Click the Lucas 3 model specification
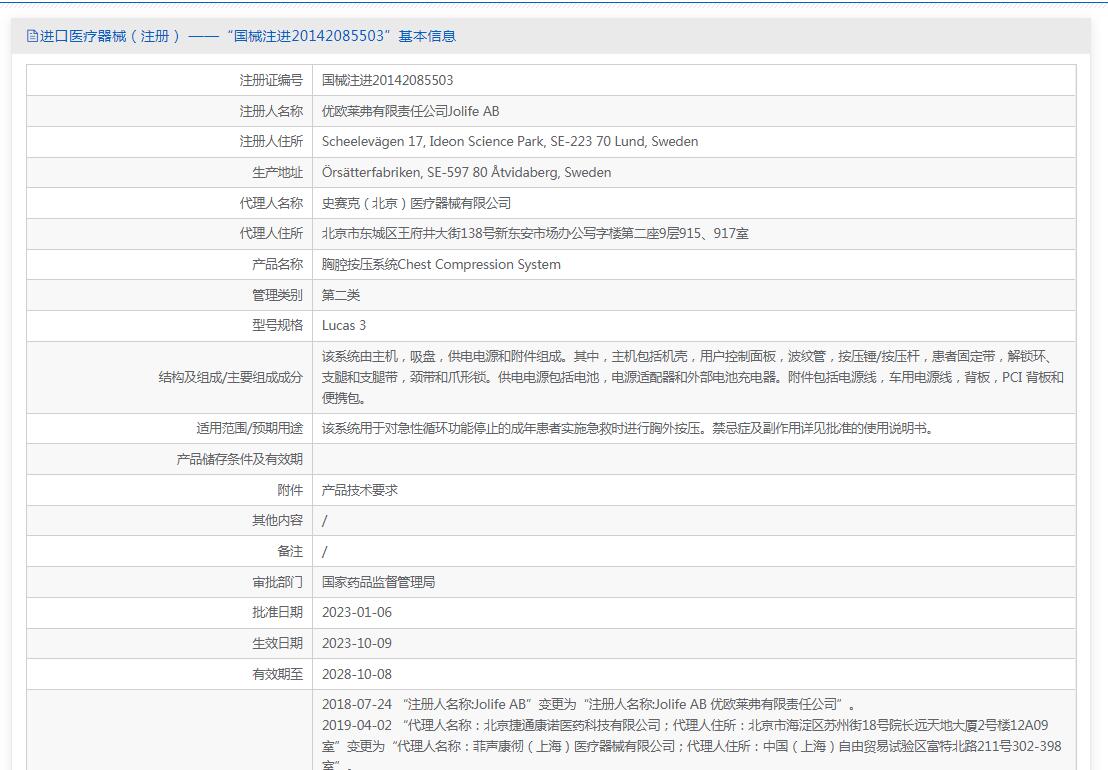This screenshot has width=1108, height=770. [x=344, y=326]
